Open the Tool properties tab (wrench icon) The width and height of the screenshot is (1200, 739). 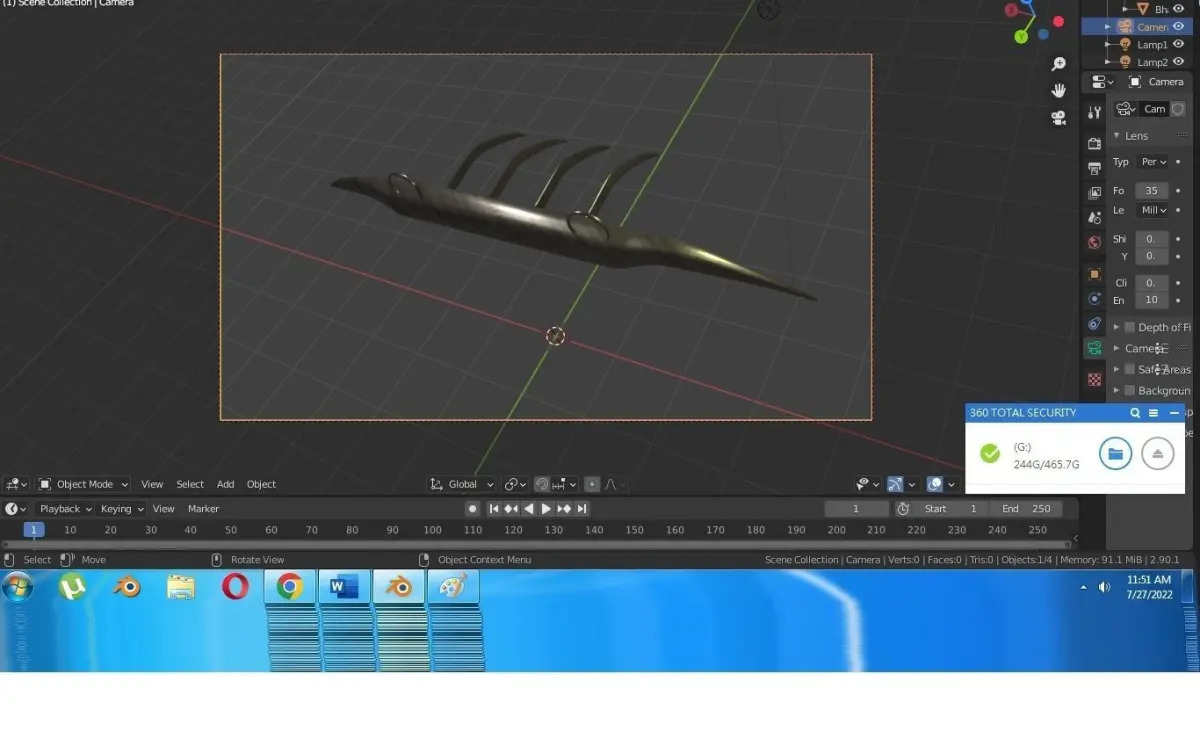[1094, 112]
